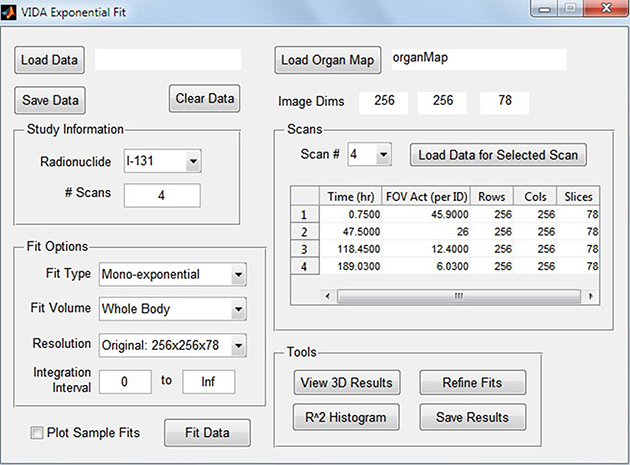630x465 pixels.
Task: Click the time cell 189.0300
Action: point(351,266)
